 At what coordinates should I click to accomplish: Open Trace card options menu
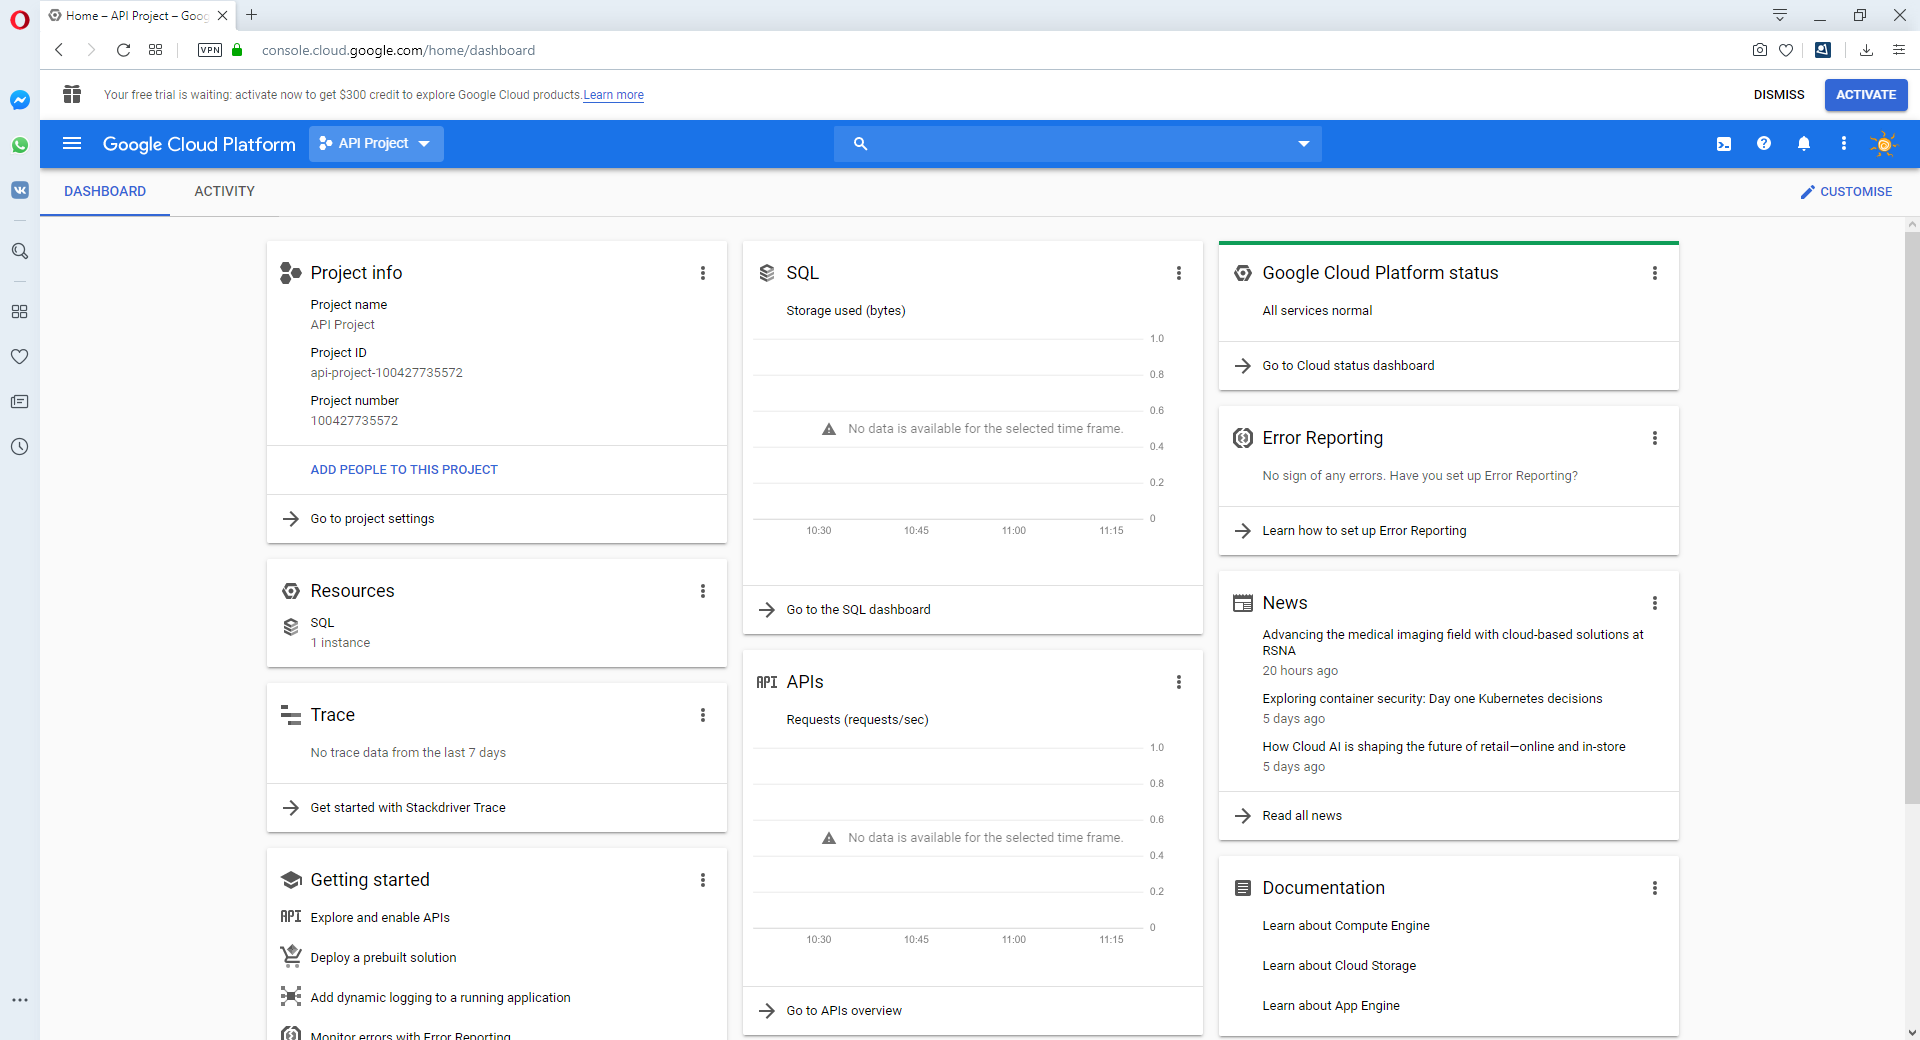(703, 715)
